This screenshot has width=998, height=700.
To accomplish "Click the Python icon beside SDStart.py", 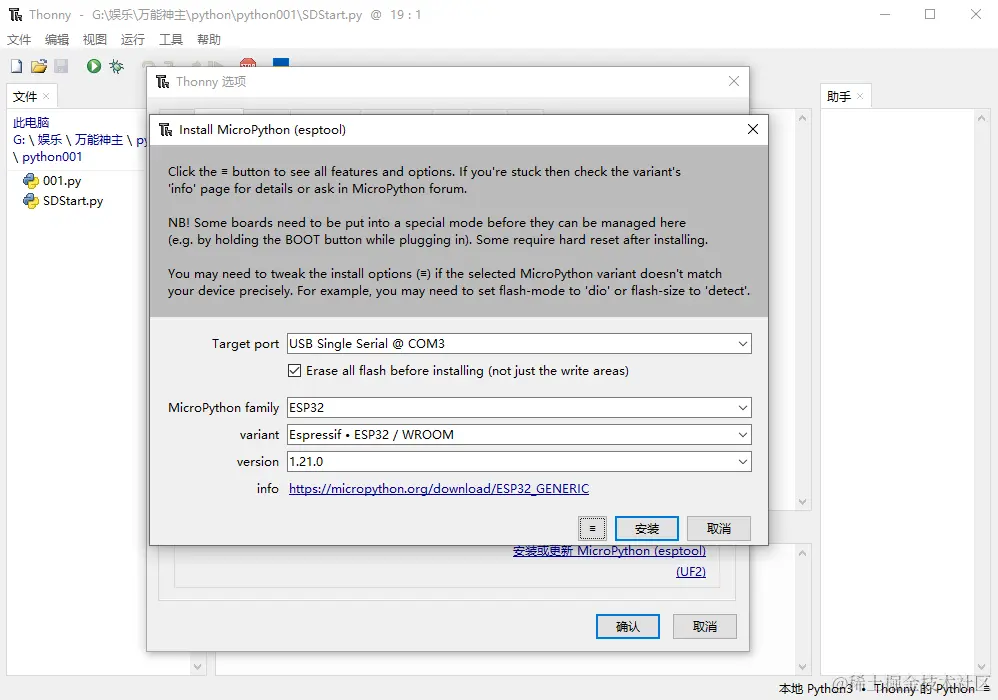I will (x=31, y=201).
